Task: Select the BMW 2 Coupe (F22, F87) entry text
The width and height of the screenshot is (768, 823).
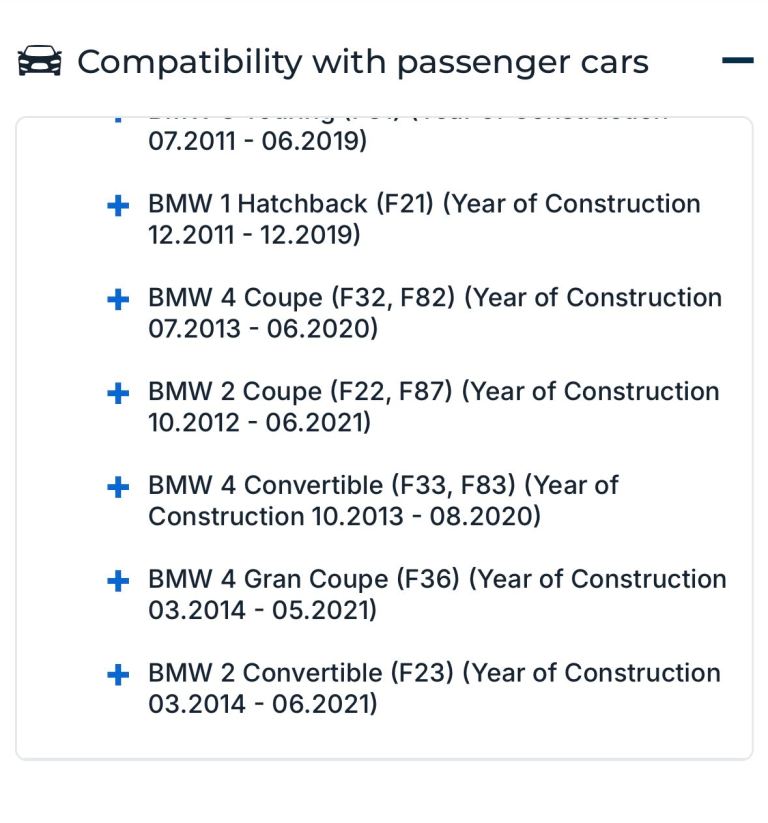Action: tap(434, 407)
